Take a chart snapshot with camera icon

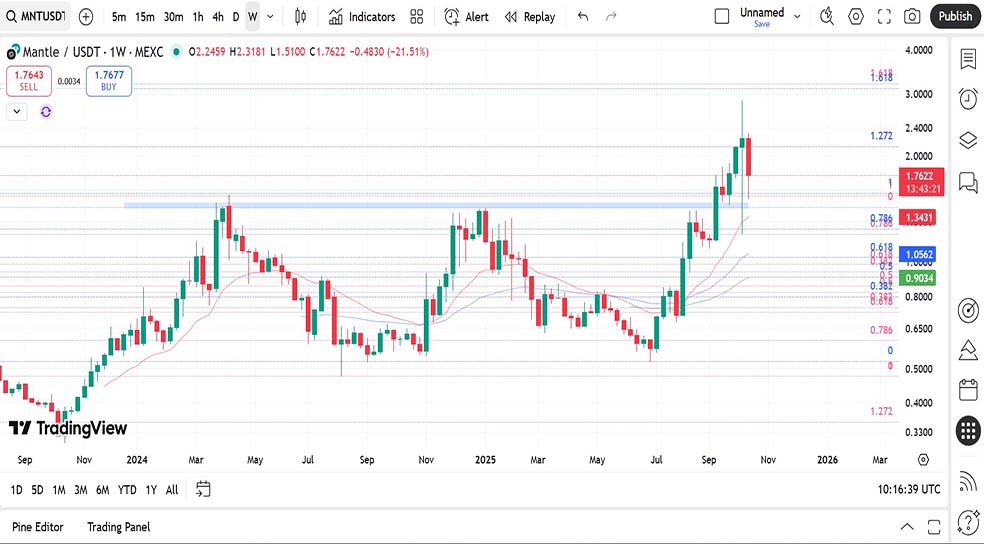[x=912, y=16]
